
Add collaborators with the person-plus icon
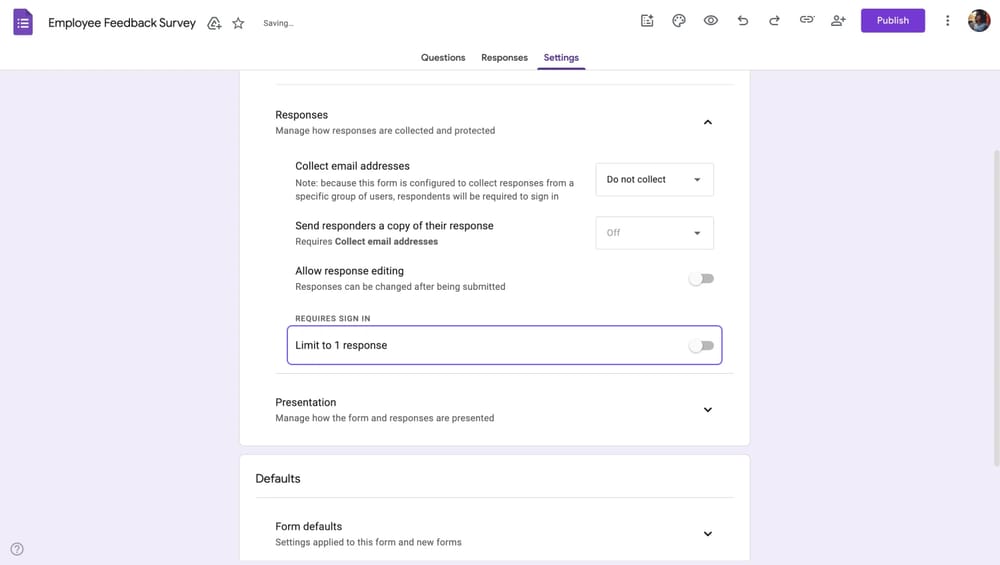pyautogui.click(x=838, y=20)
